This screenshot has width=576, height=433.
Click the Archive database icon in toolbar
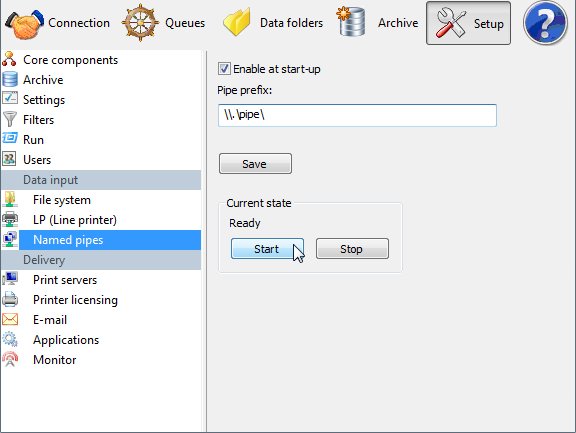350,21
